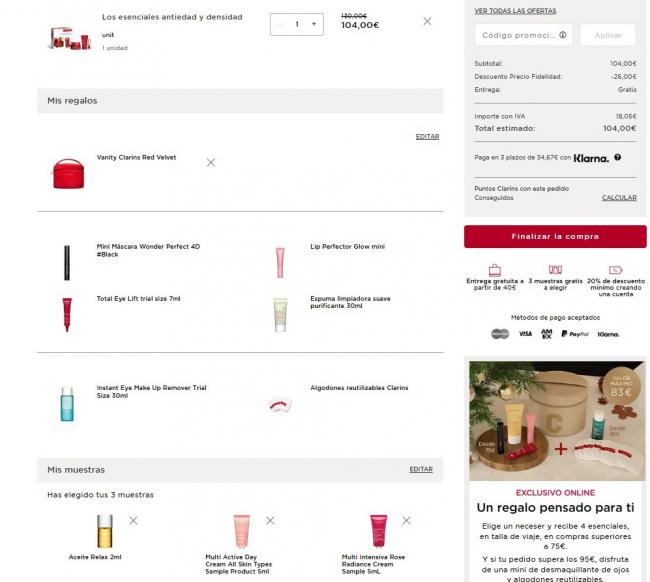Image resolution: width=650 pixels, height=582 pixels.
Task: Decrease quantity with the minus button
Action: pos(280,24)
